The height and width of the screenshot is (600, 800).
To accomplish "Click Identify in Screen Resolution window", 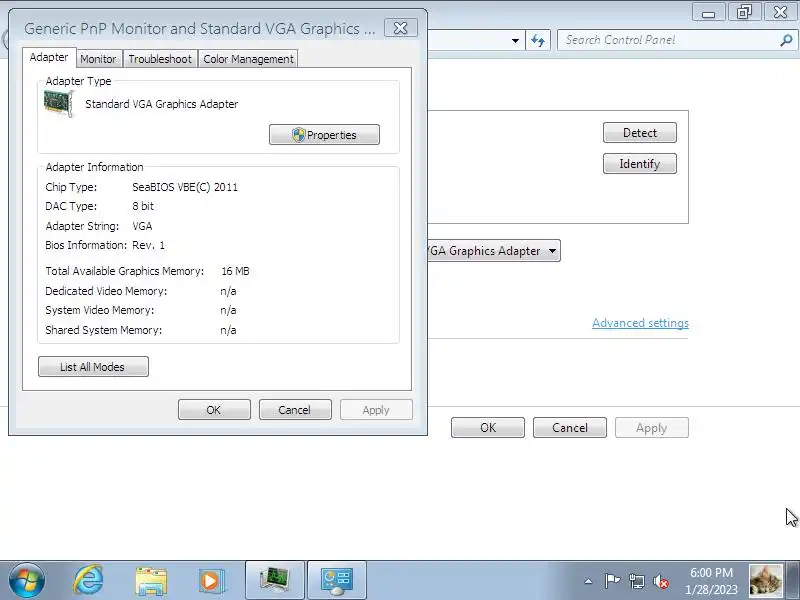I will point(640,164).
